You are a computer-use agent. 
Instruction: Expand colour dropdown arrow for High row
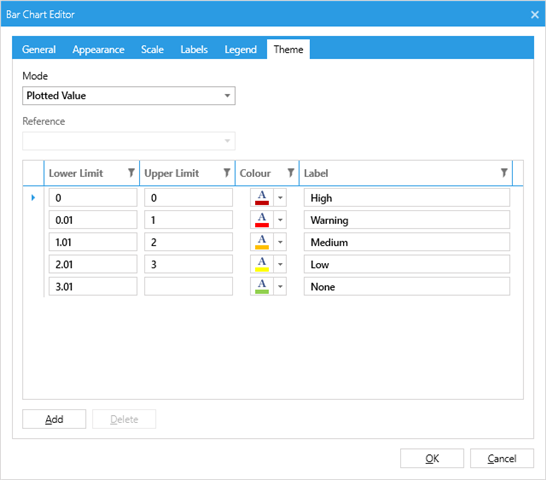pos(280,198)
